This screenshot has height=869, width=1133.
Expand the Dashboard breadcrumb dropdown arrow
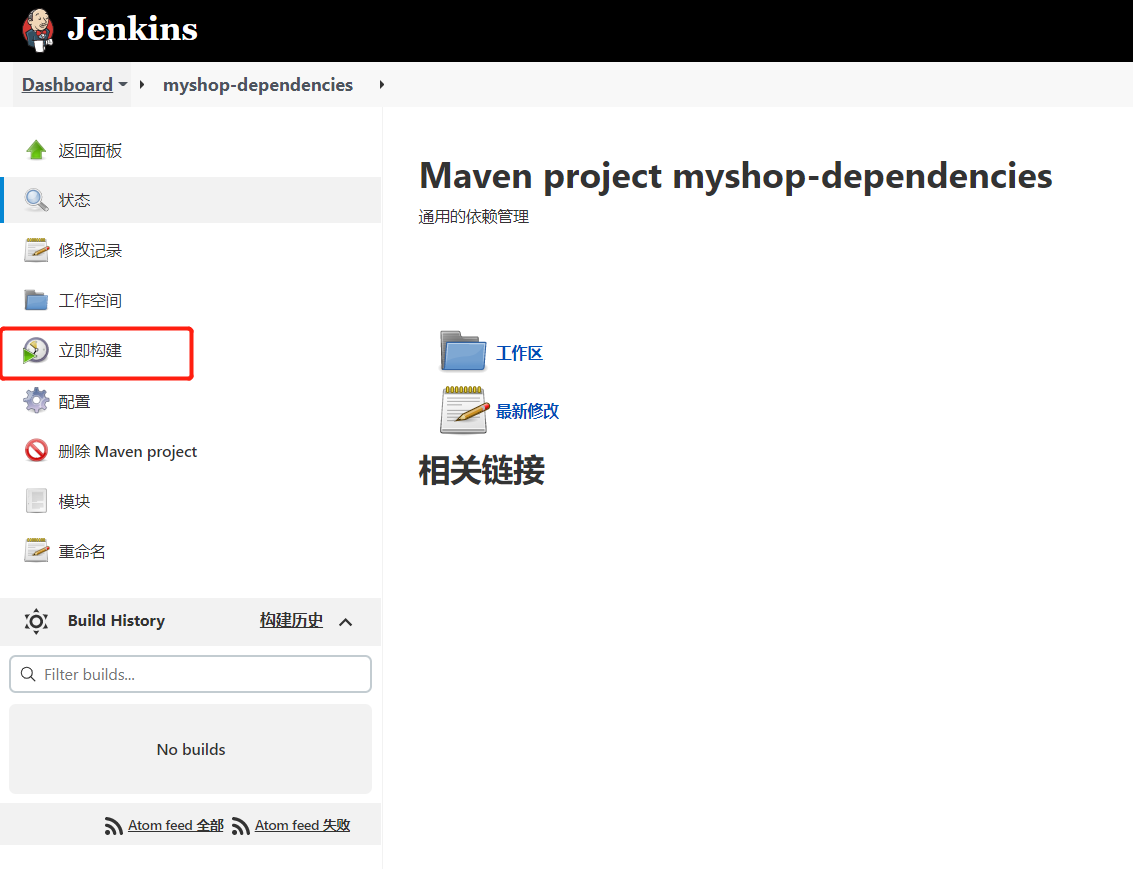pos(123,85)
